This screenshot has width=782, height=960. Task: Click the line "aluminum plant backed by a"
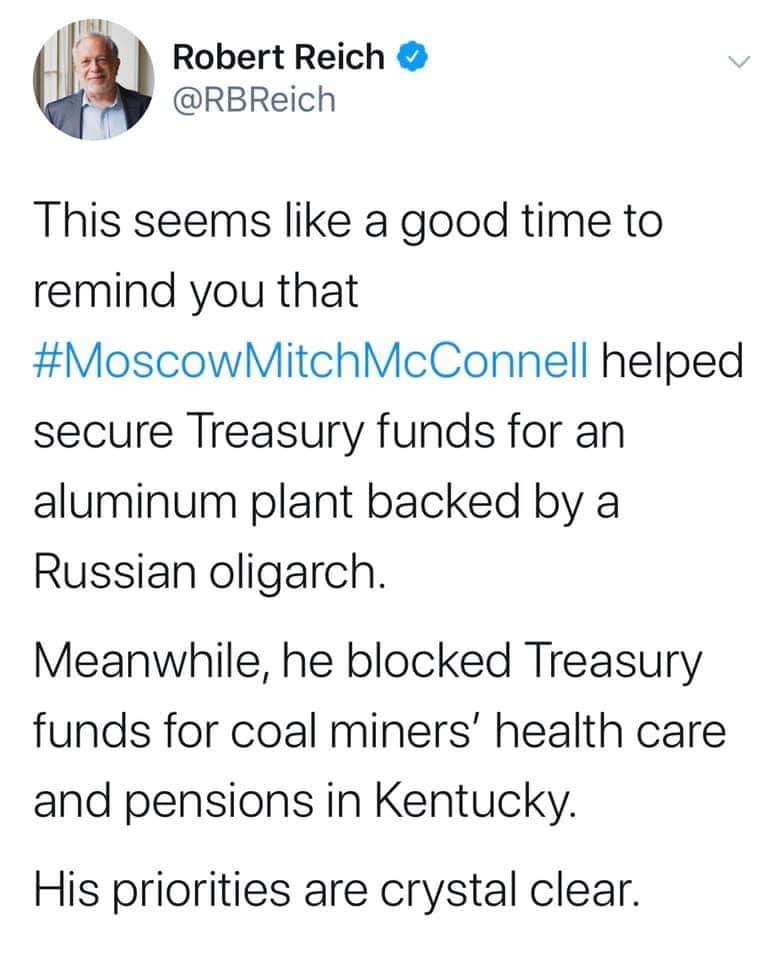point(326,503)
